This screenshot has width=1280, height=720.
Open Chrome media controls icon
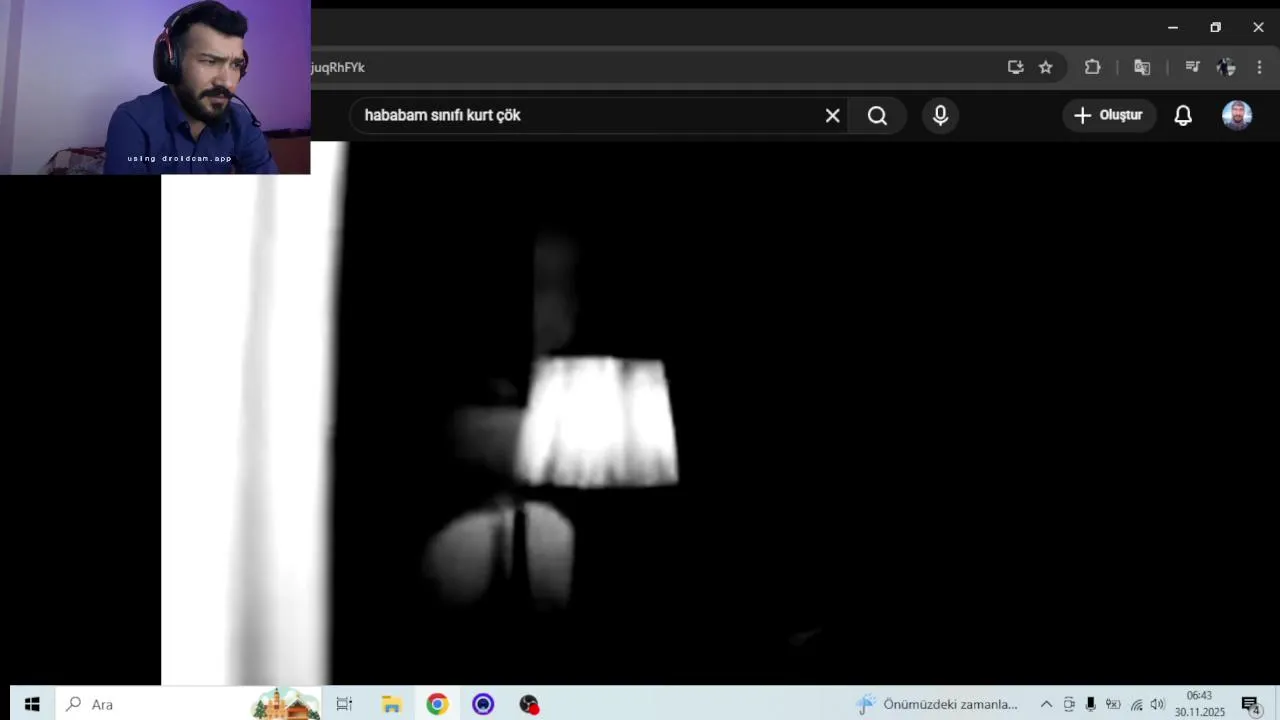[1192, 67]
